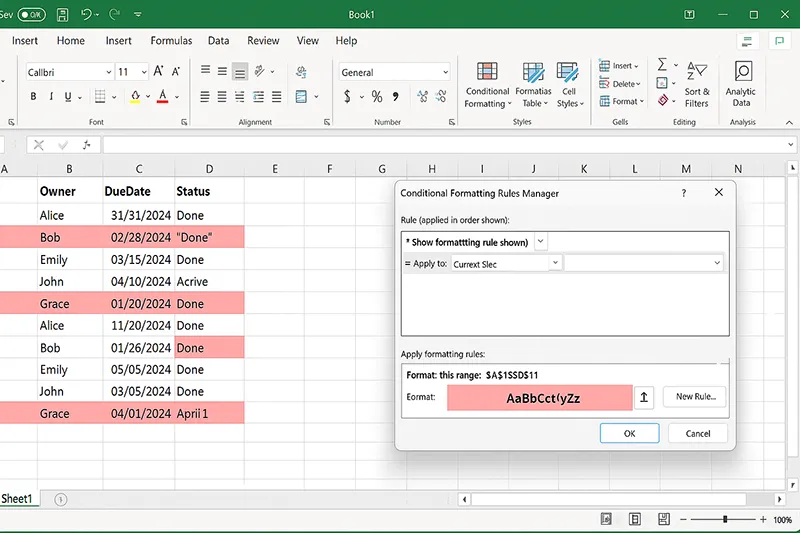
Task: Toggle Underline formatting
Action: pos(68,96)
